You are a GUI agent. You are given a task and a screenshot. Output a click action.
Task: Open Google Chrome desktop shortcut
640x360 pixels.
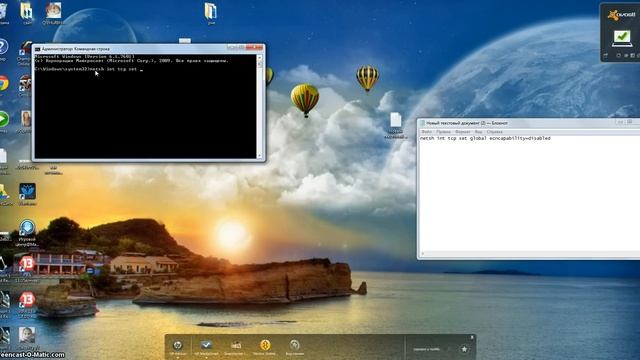tap(3, 83)
